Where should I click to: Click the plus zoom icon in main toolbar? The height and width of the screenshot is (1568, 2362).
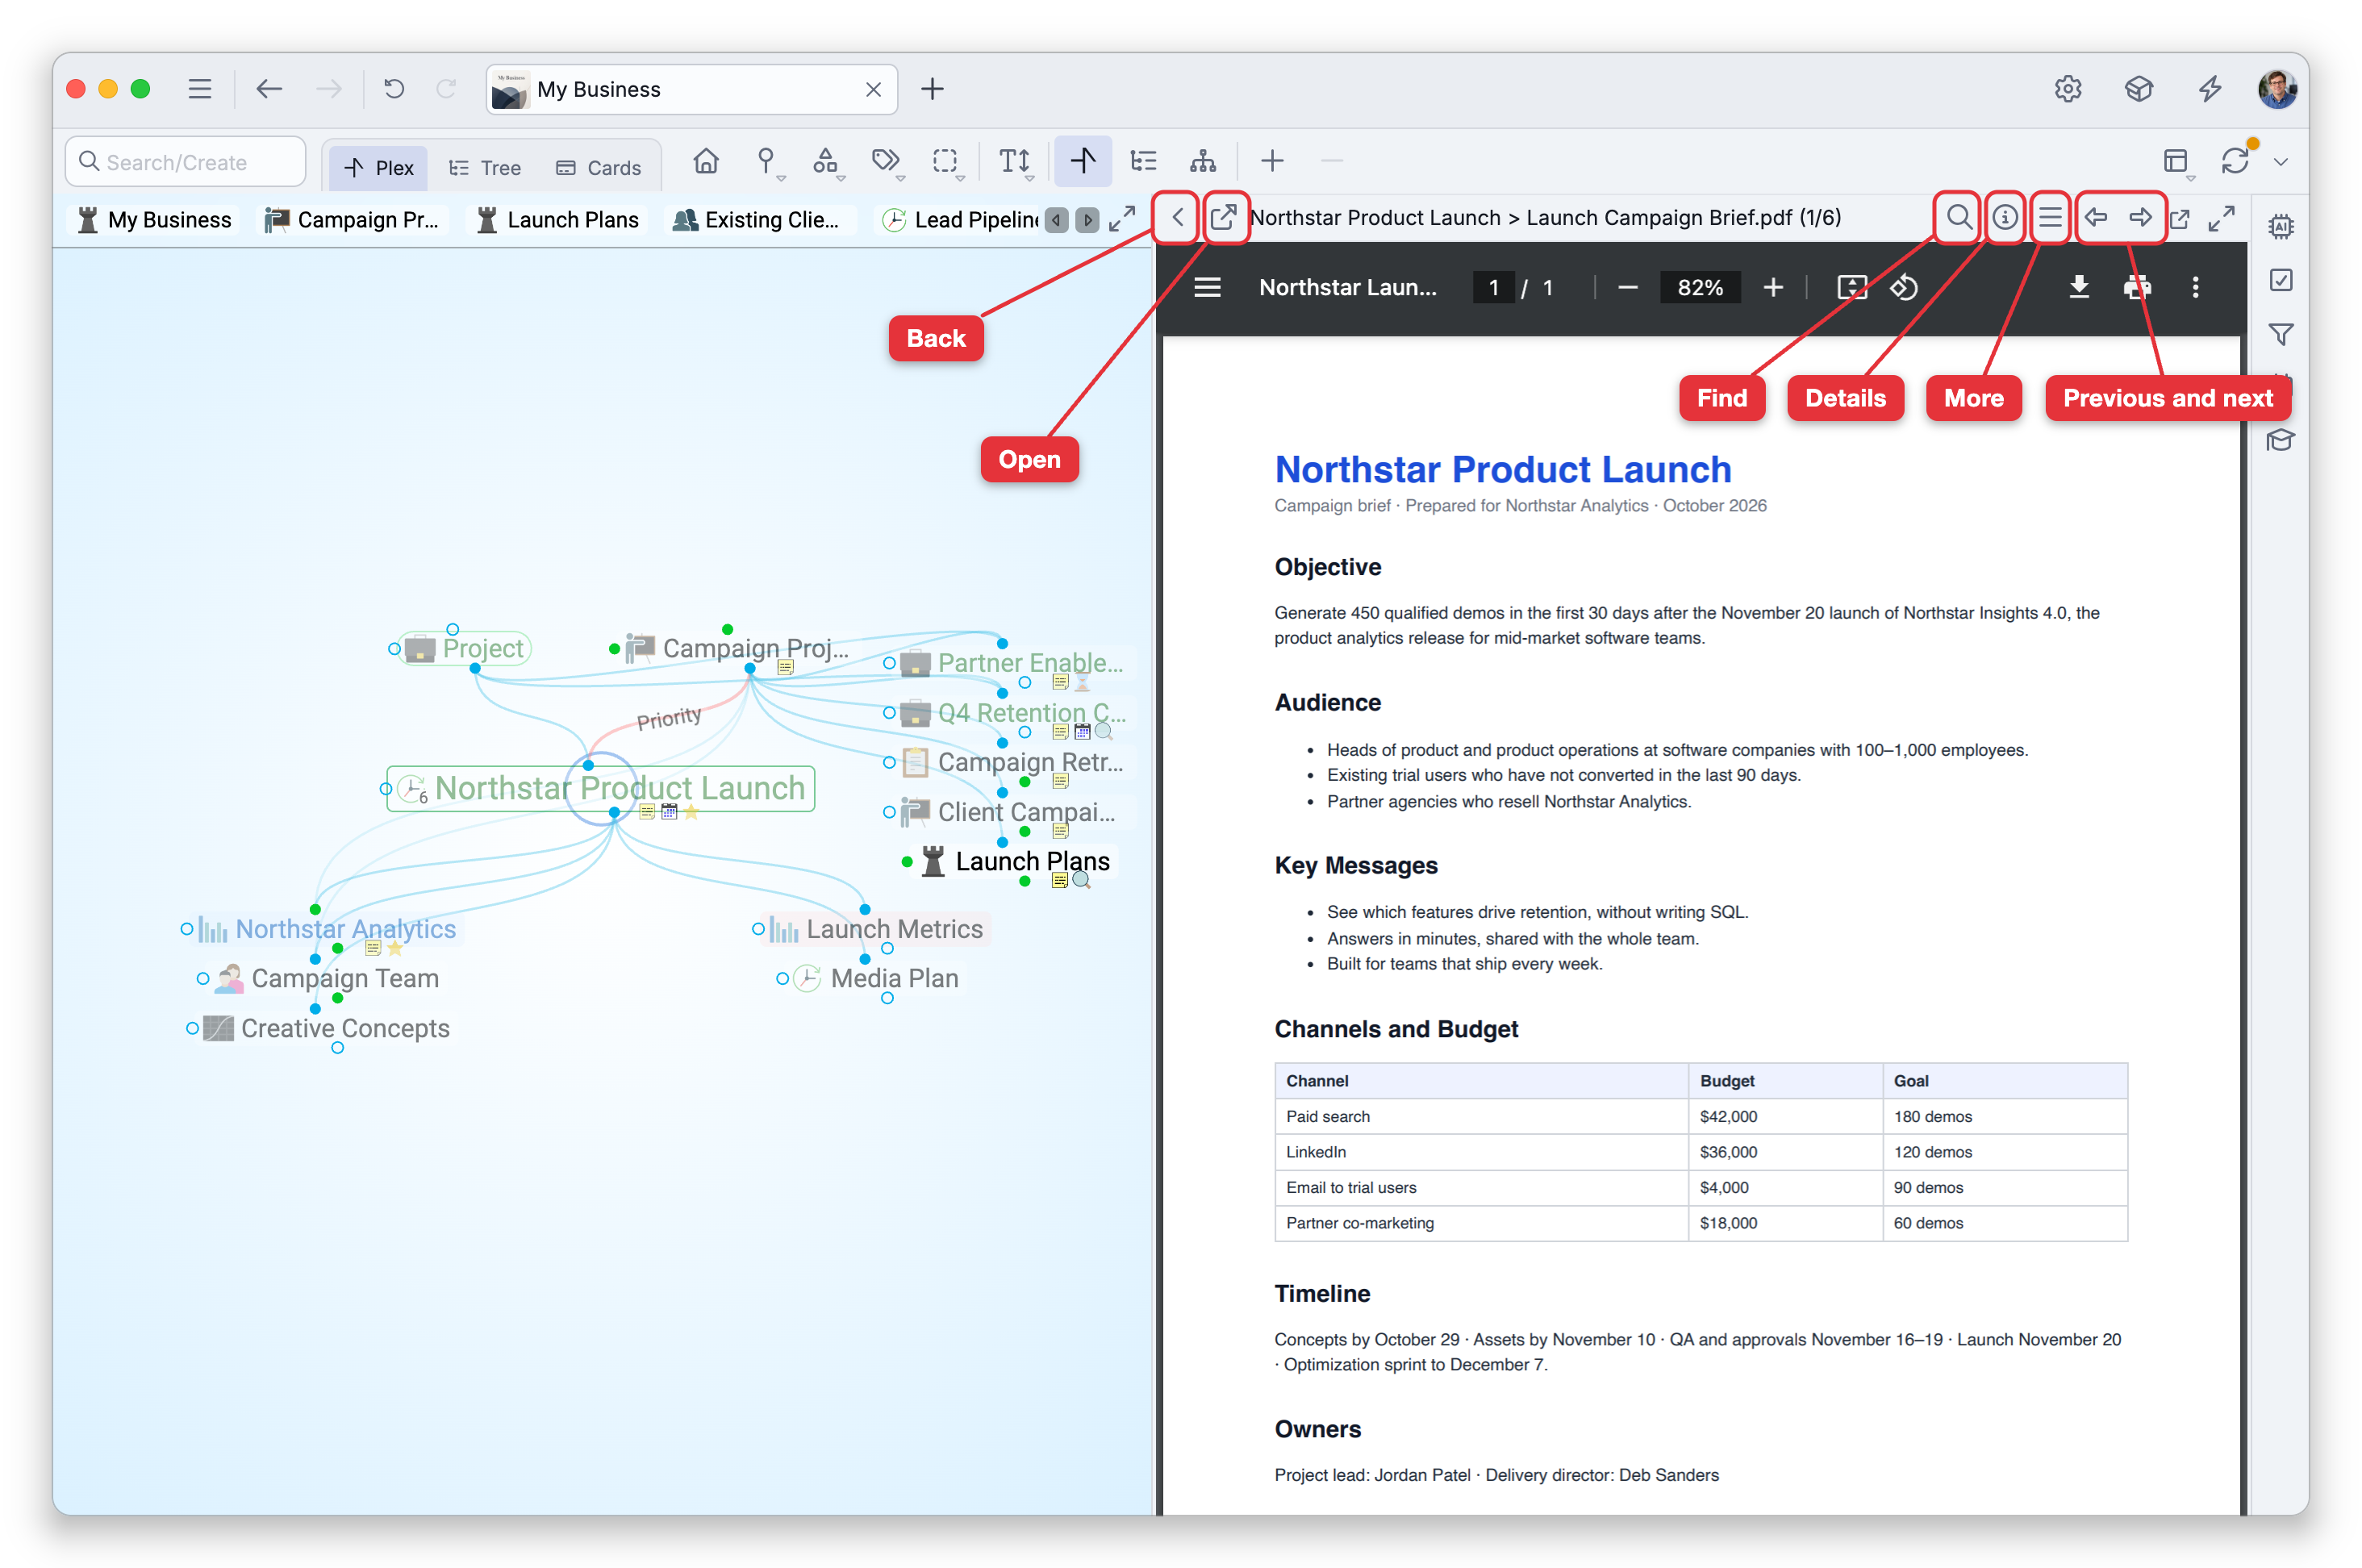coord(1272,161)
